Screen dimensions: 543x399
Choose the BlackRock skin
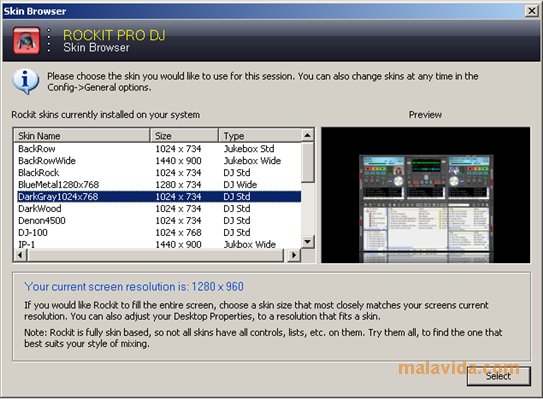[159, 172]
